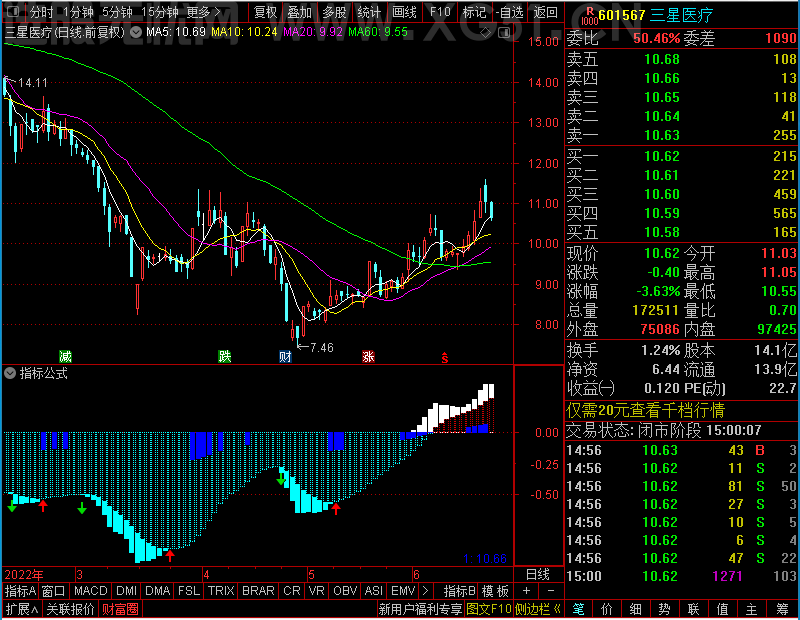Click the blue 财 event marker

(x=285, y=356)
